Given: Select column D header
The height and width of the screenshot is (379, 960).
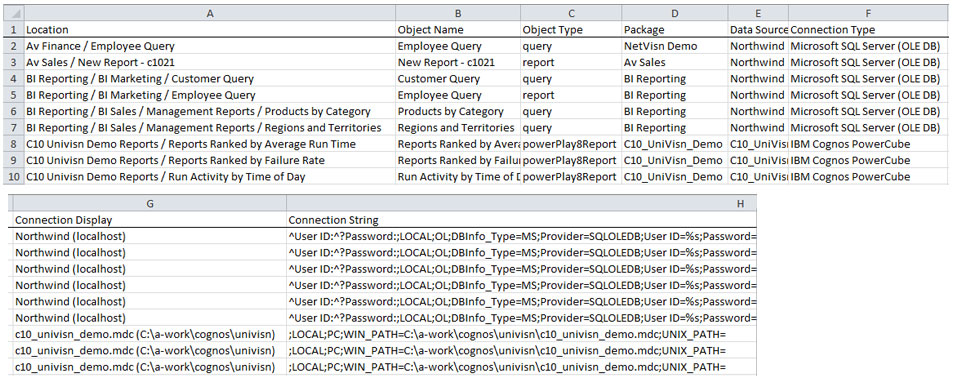Looking at the screenshot, I should 675,13.
